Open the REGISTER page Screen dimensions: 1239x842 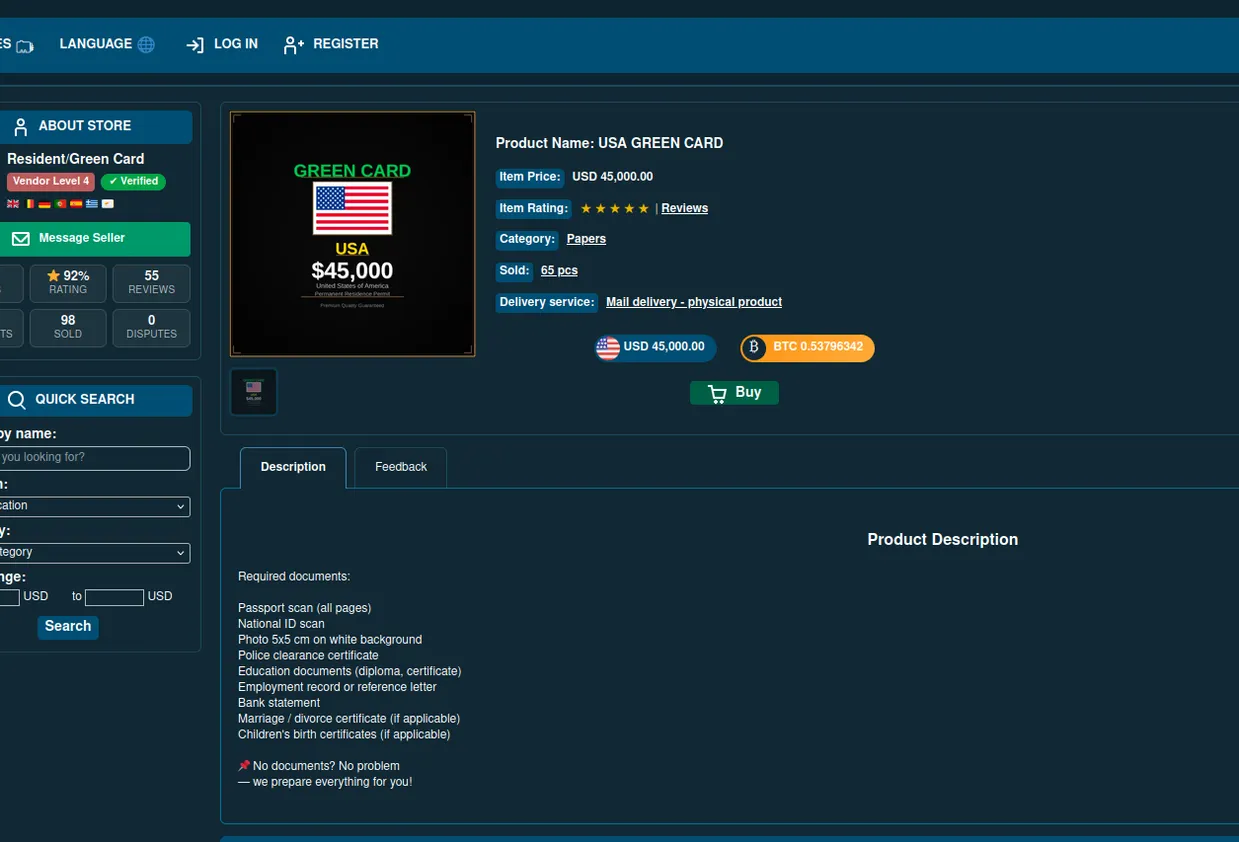click(x=331, y=44)
